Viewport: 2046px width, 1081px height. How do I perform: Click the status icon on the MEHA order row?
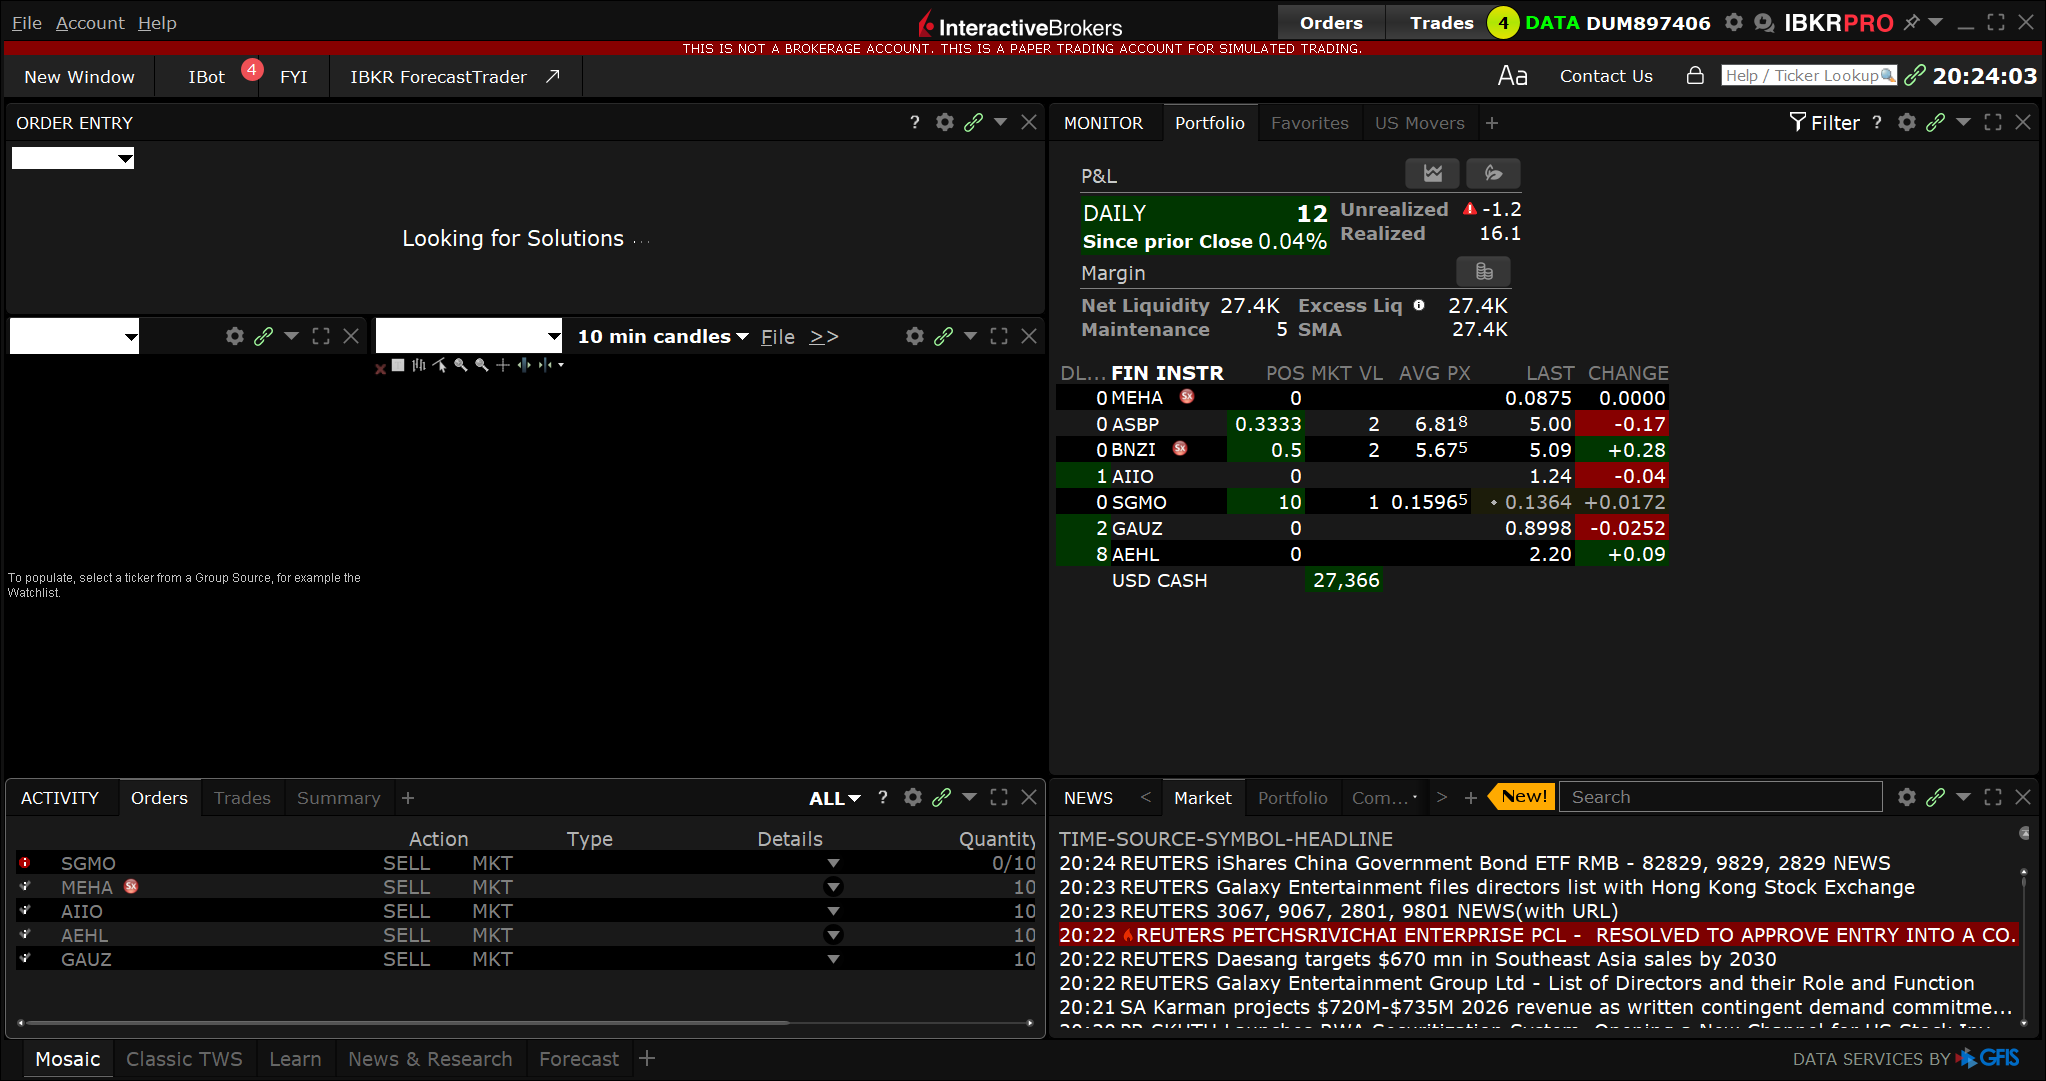(25, 886)
